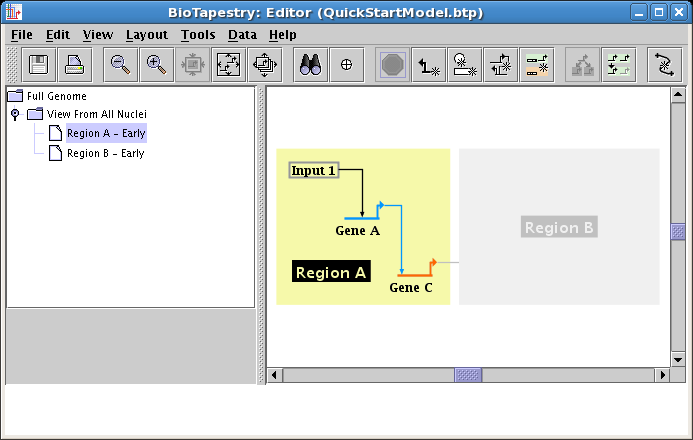
Task: Select Region B - Early model
Action: (x=105, y=153)
